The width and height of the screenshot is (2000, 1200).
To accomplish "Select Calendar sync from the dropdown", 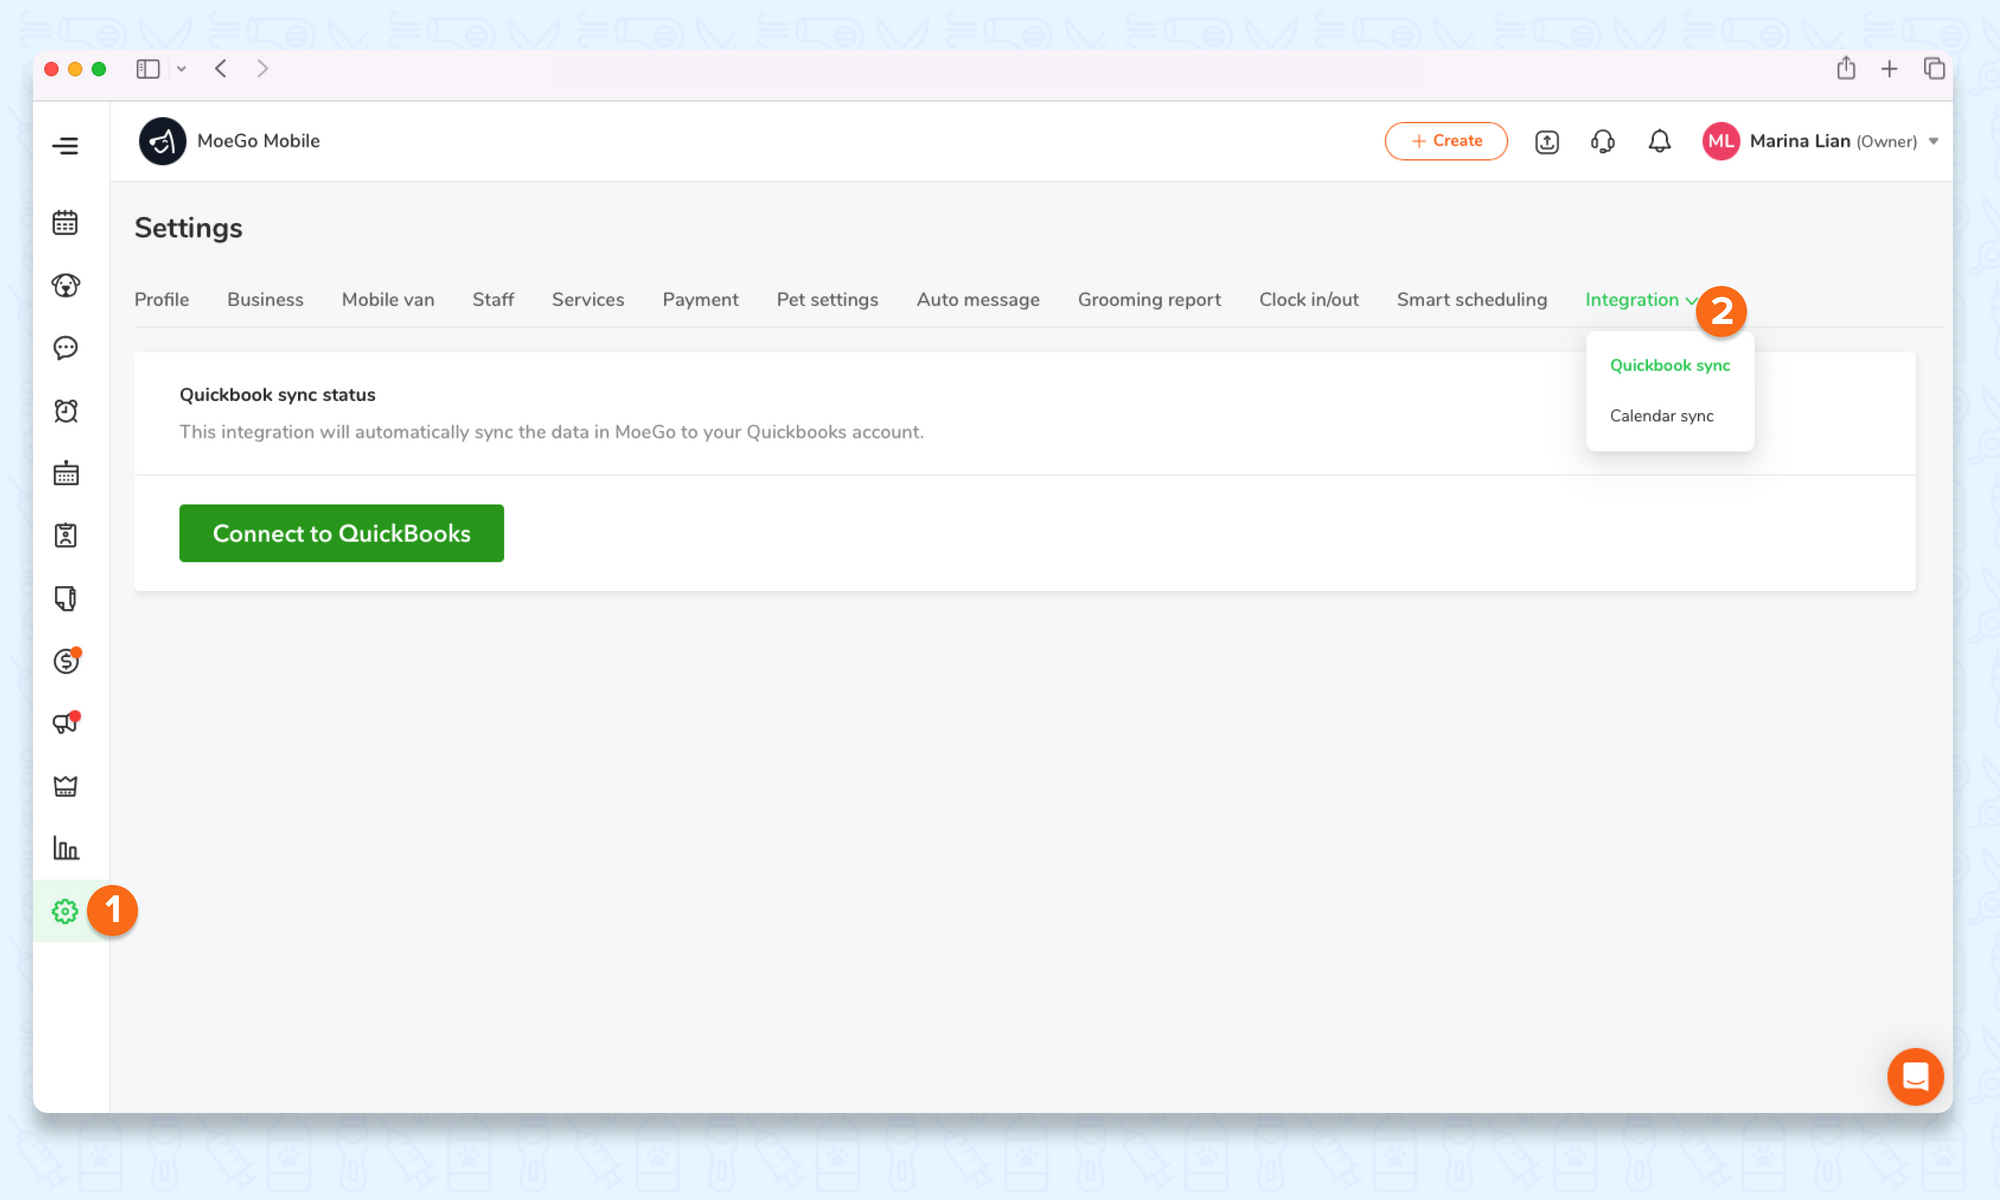I will click(x=1662, y=416).
